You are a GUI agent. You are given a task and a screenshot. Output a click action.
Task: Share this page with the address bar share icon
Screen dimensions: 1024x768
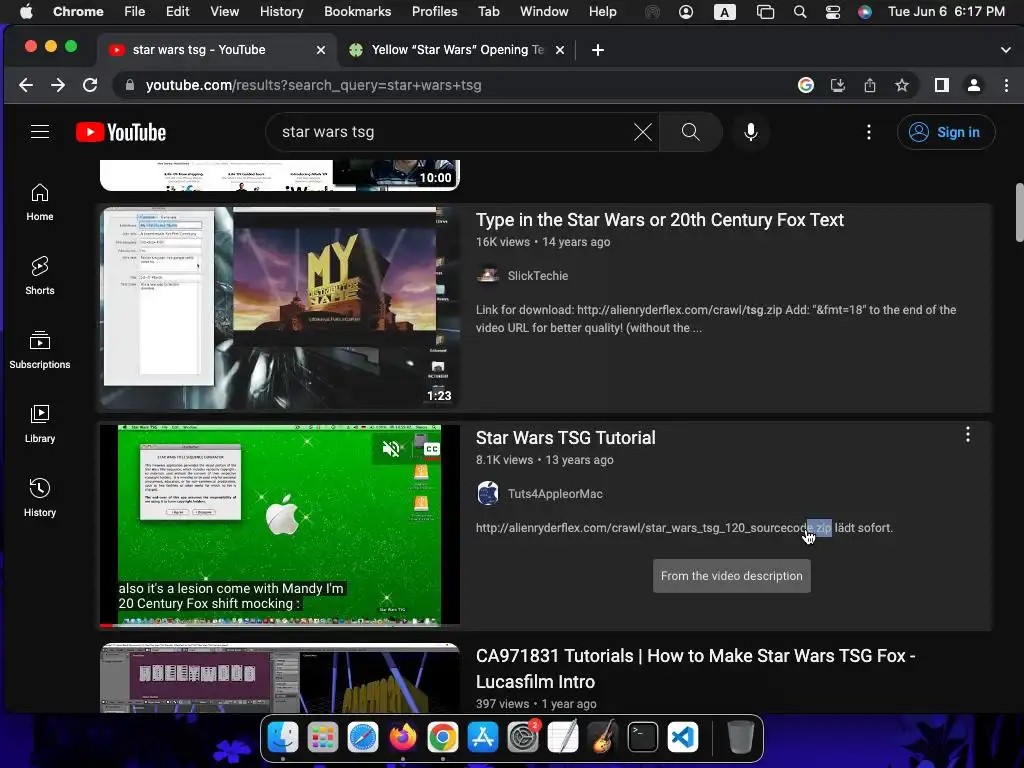(869, 85)
